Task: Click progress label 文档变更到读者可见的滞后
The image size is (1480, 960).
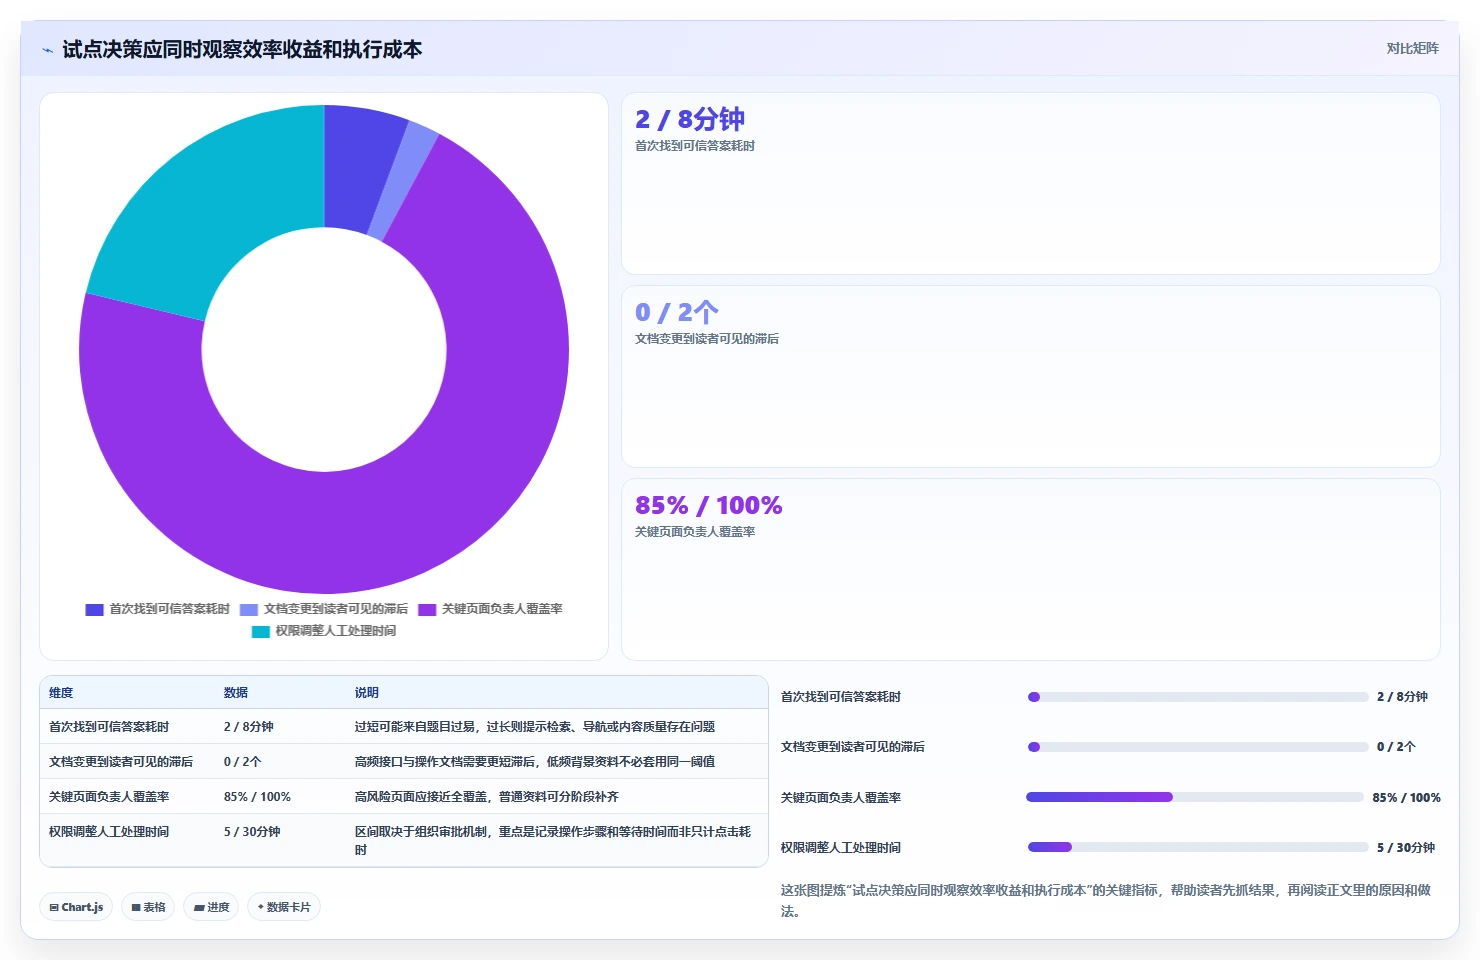Action: 853,747
